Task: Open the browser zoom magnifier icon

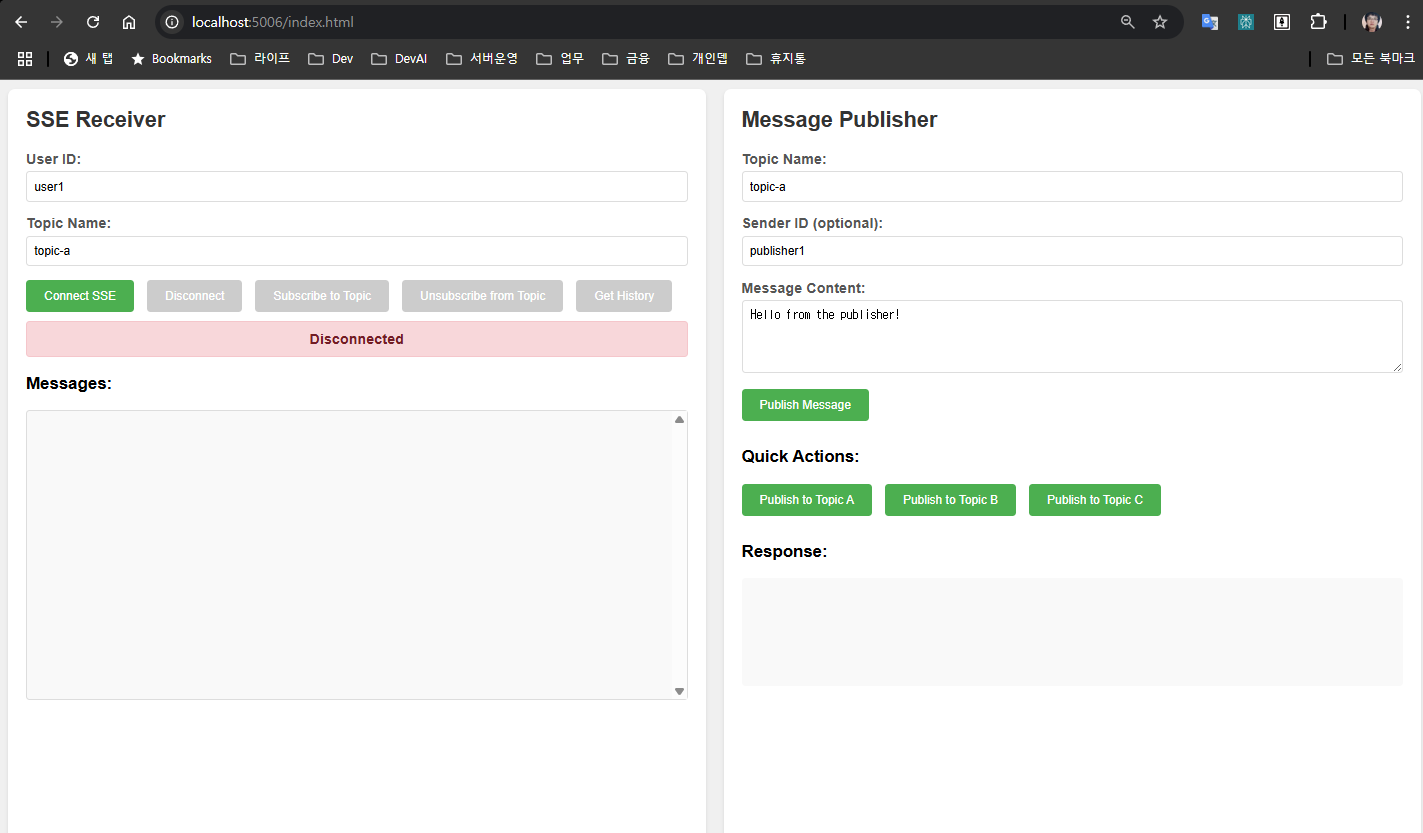Action: (x=1127, y=22)
